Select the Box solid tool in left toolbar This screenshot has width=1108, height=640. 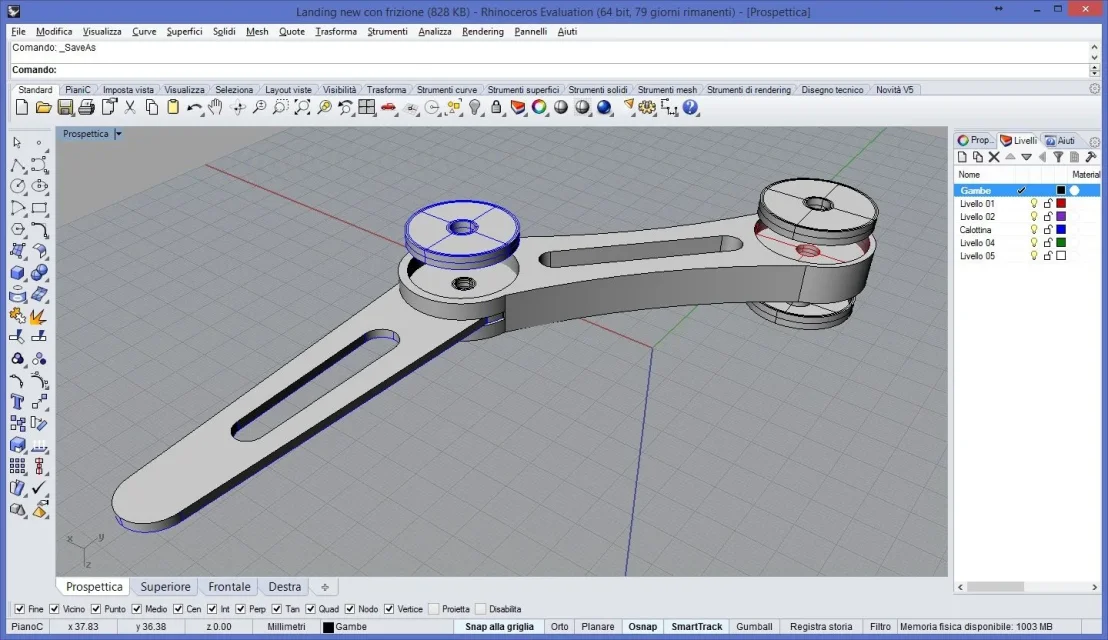tap(18, 273)
